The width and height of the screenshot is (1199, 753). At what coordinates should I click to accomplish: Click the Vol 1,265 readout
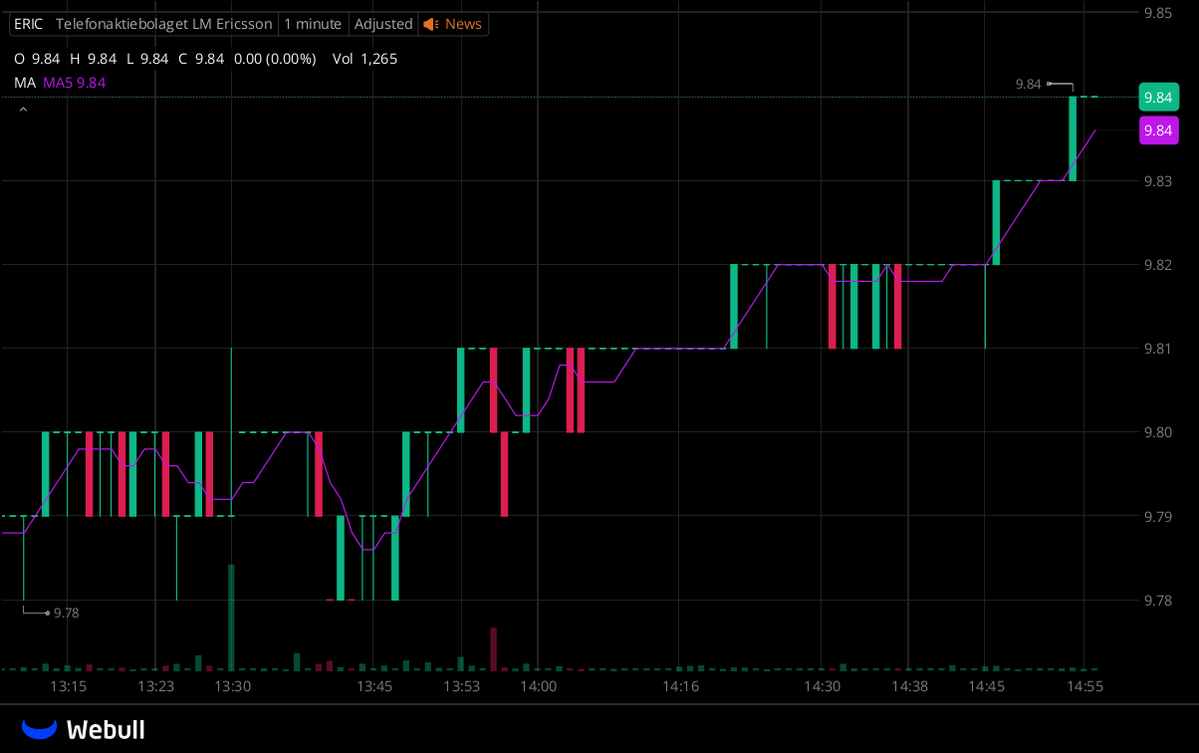(x=365, y=59)
